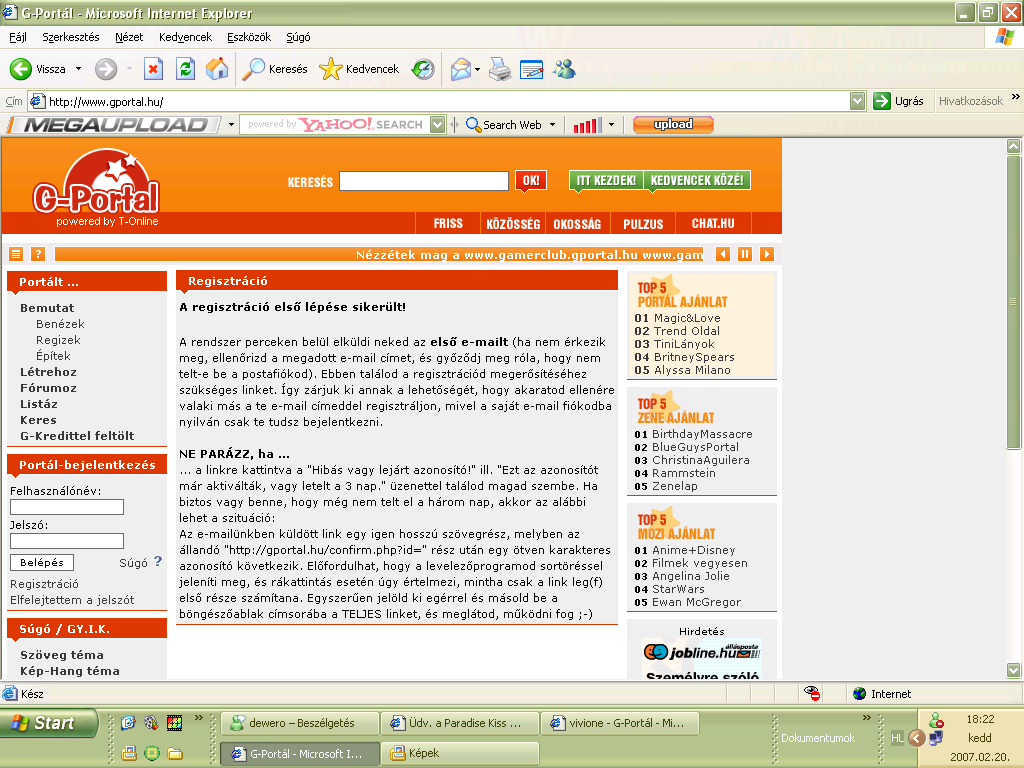Click Search Web magnifier button
Viewport: 1024px width, 768px height.
(x=504, y=124)
